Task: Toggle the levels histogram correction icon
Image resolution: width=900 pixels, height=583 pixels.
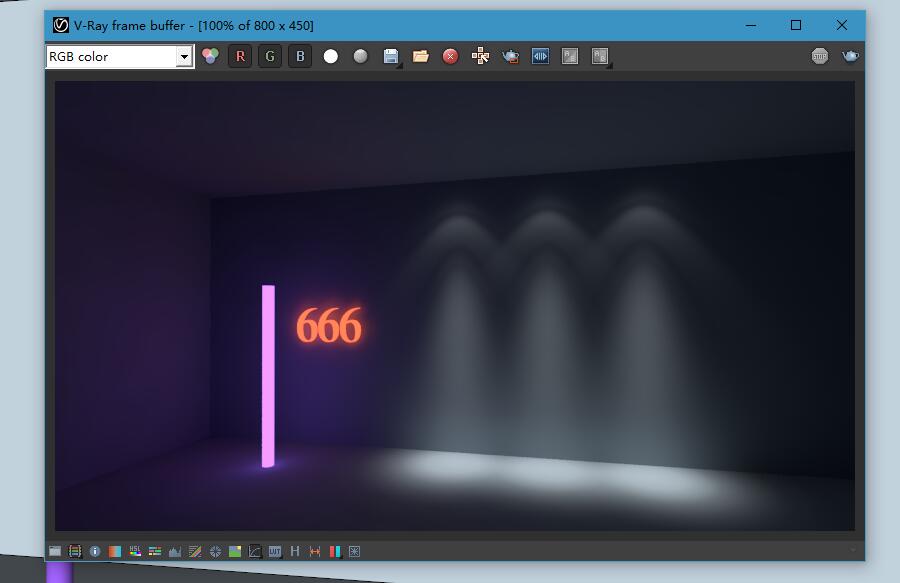Action: coord(175,551)
